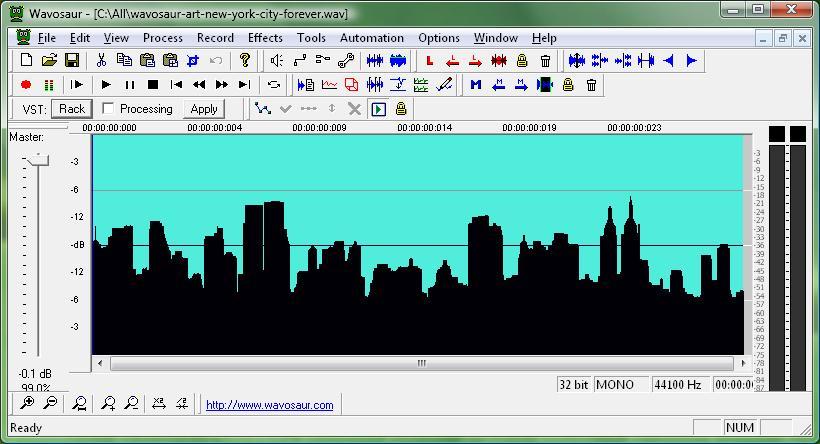The width and height of the screenshot is (820, 444).
Task: Open the Edit menu
Action: pos(80,38)
